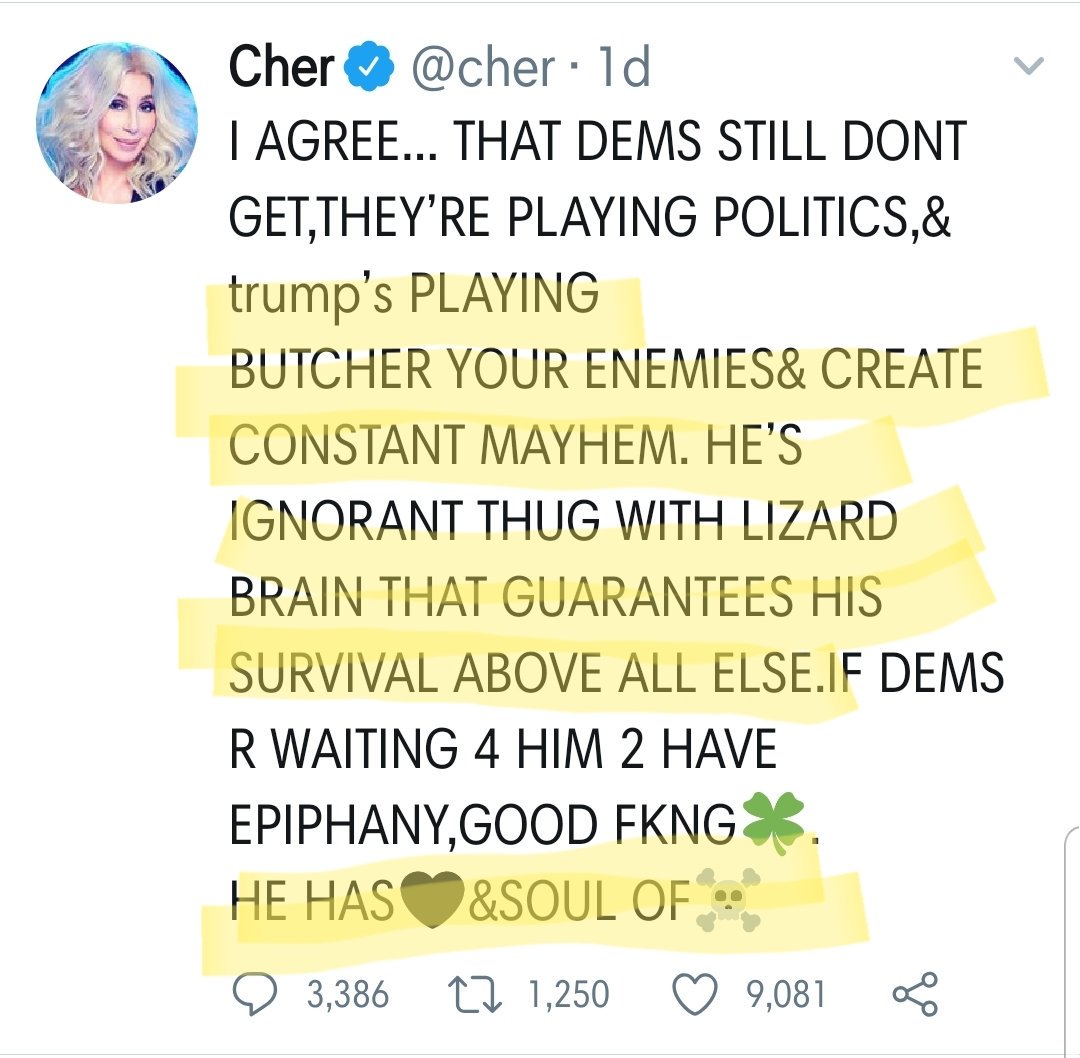Like the tweet with heart icon
The width and height of the screenshot is (1080, 1058).
pyautogui.click(x=694, y=995)
